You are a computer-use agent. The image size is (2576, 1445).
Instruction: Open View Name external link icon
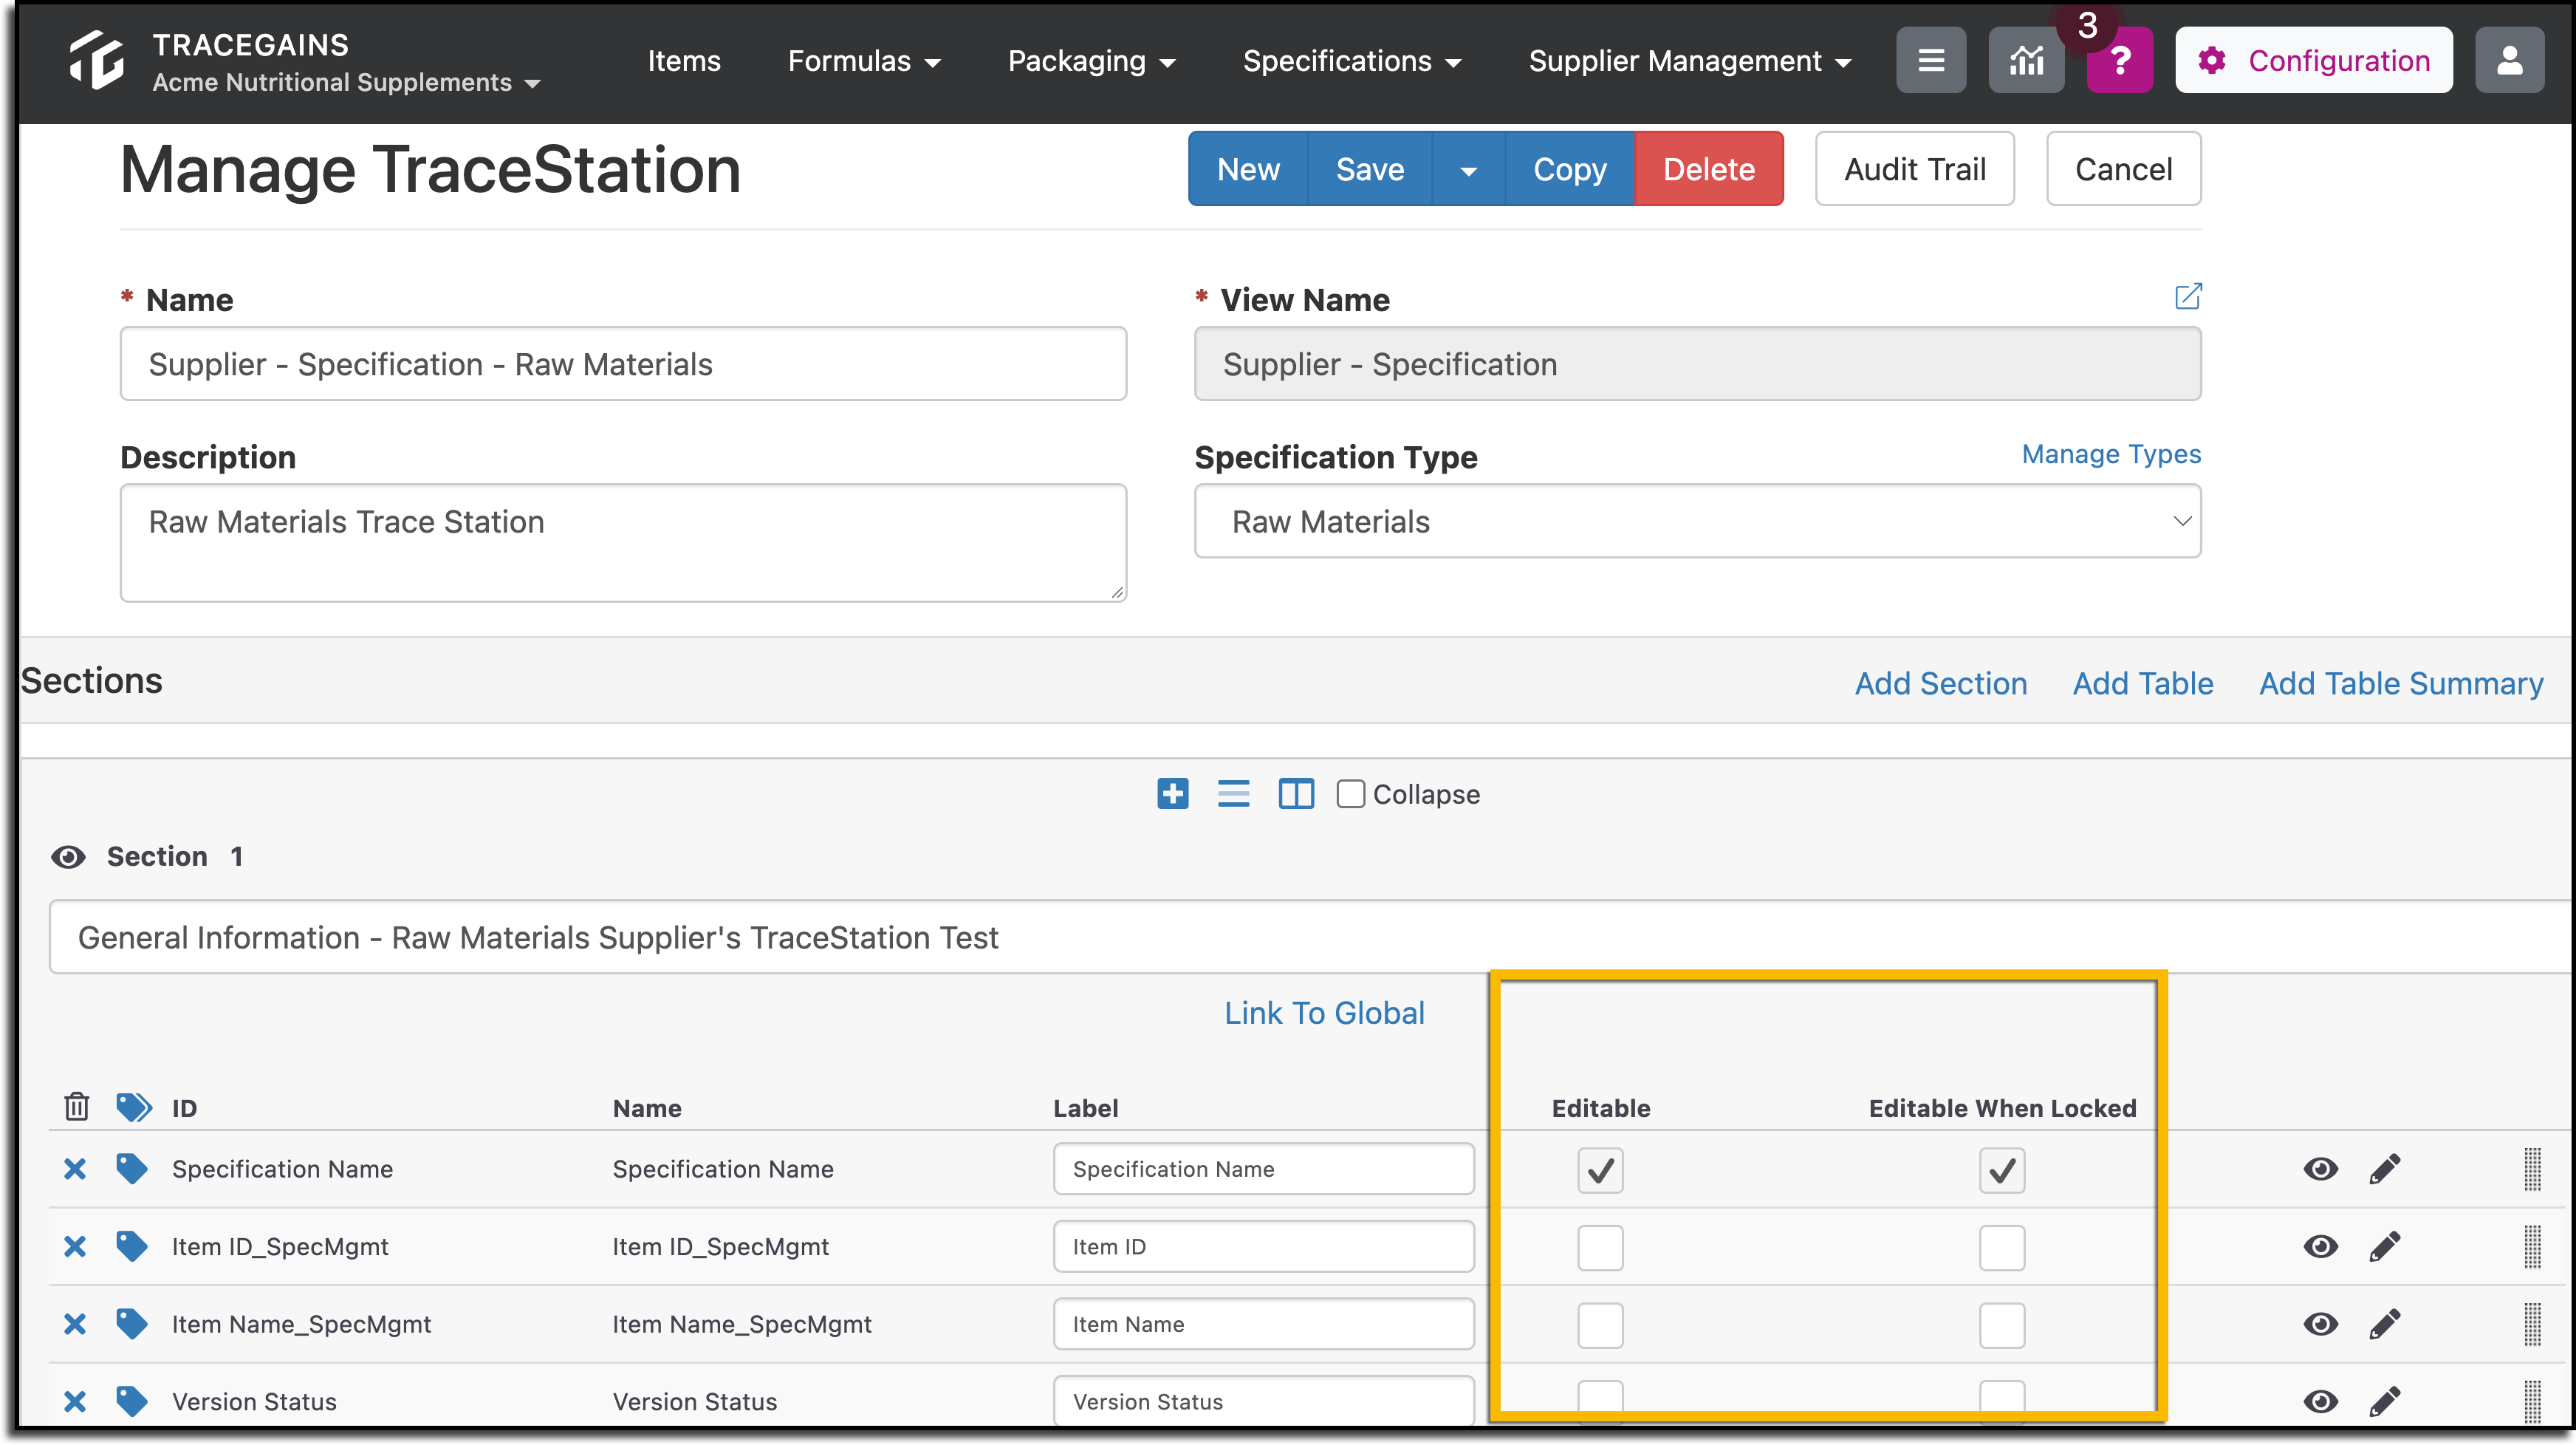point(2188,296)
